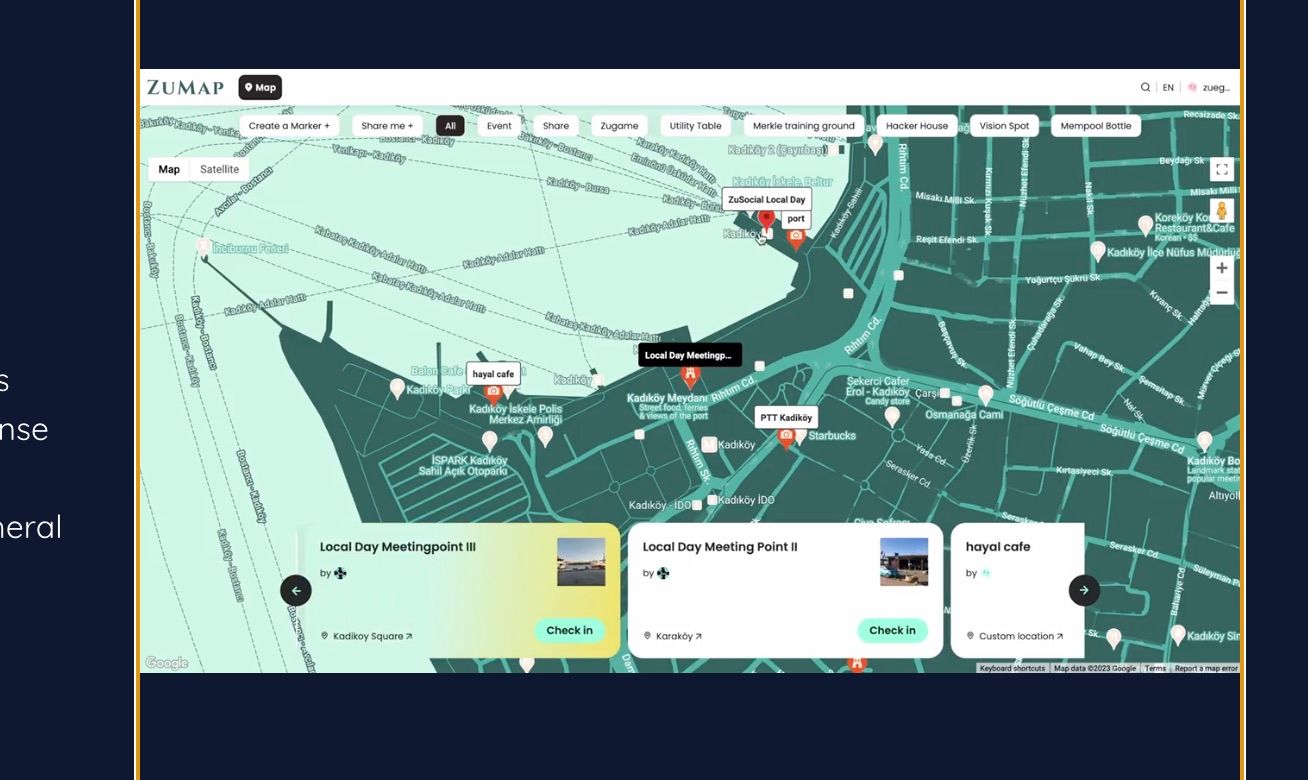Toggle fullscreen map view

click(1221, 170)
